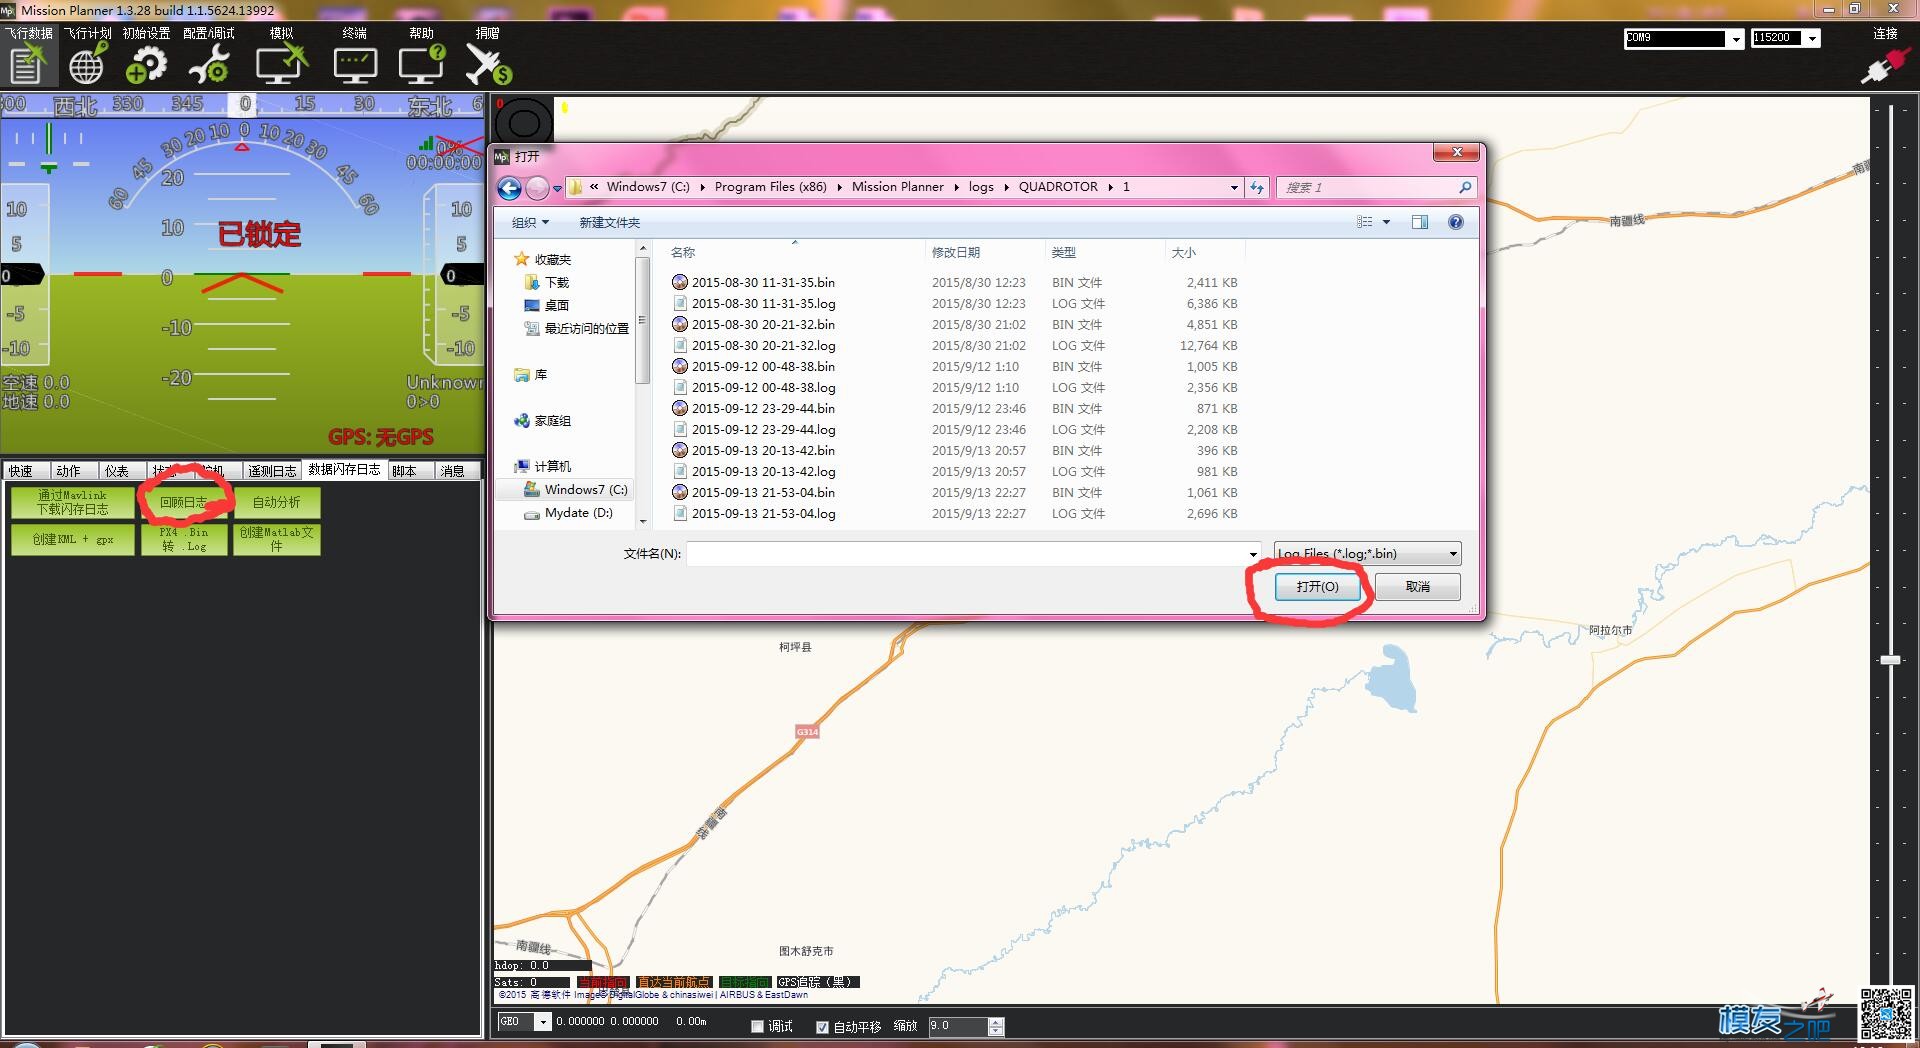Image resolution: width=1920 pixels, height=1048 pixels.
Task: Click the 取消 cancel button
Action: pos(1418,587)
